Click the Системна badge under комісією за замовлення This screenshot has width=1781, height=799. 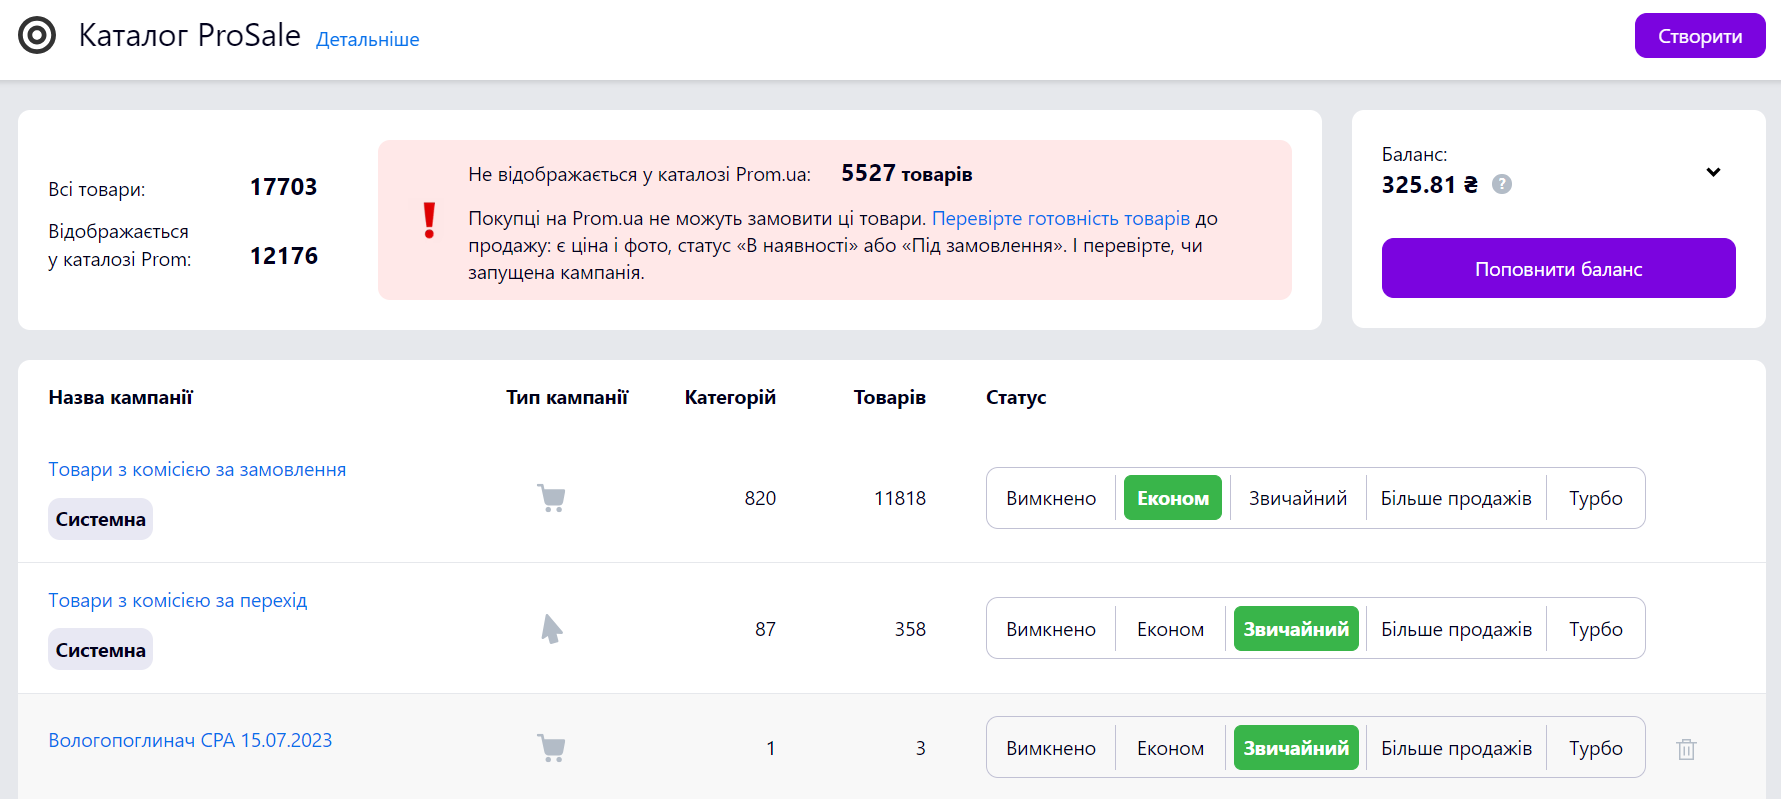click(100, 519)
